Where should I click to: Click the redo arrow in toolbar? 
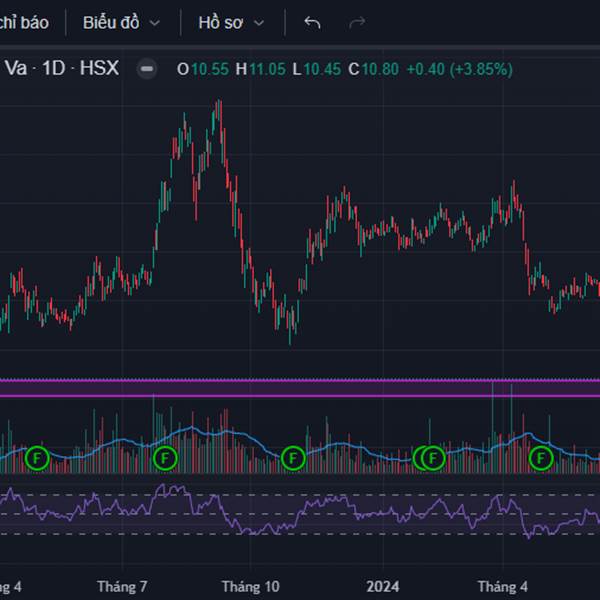click(x=357, y=22)
